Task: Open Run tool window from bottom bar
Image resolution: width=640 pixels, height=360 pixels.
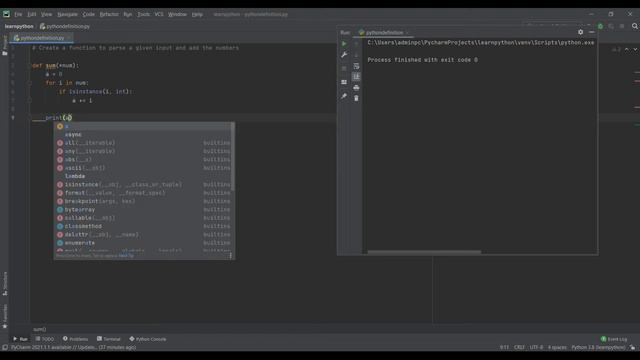Action: (x=20, y=339)
